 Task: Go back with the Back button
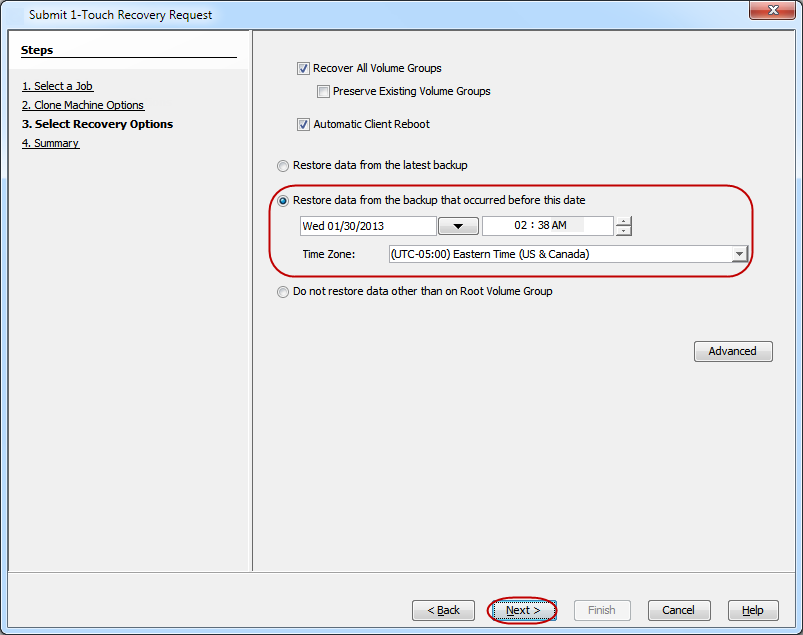coord(443,610)
